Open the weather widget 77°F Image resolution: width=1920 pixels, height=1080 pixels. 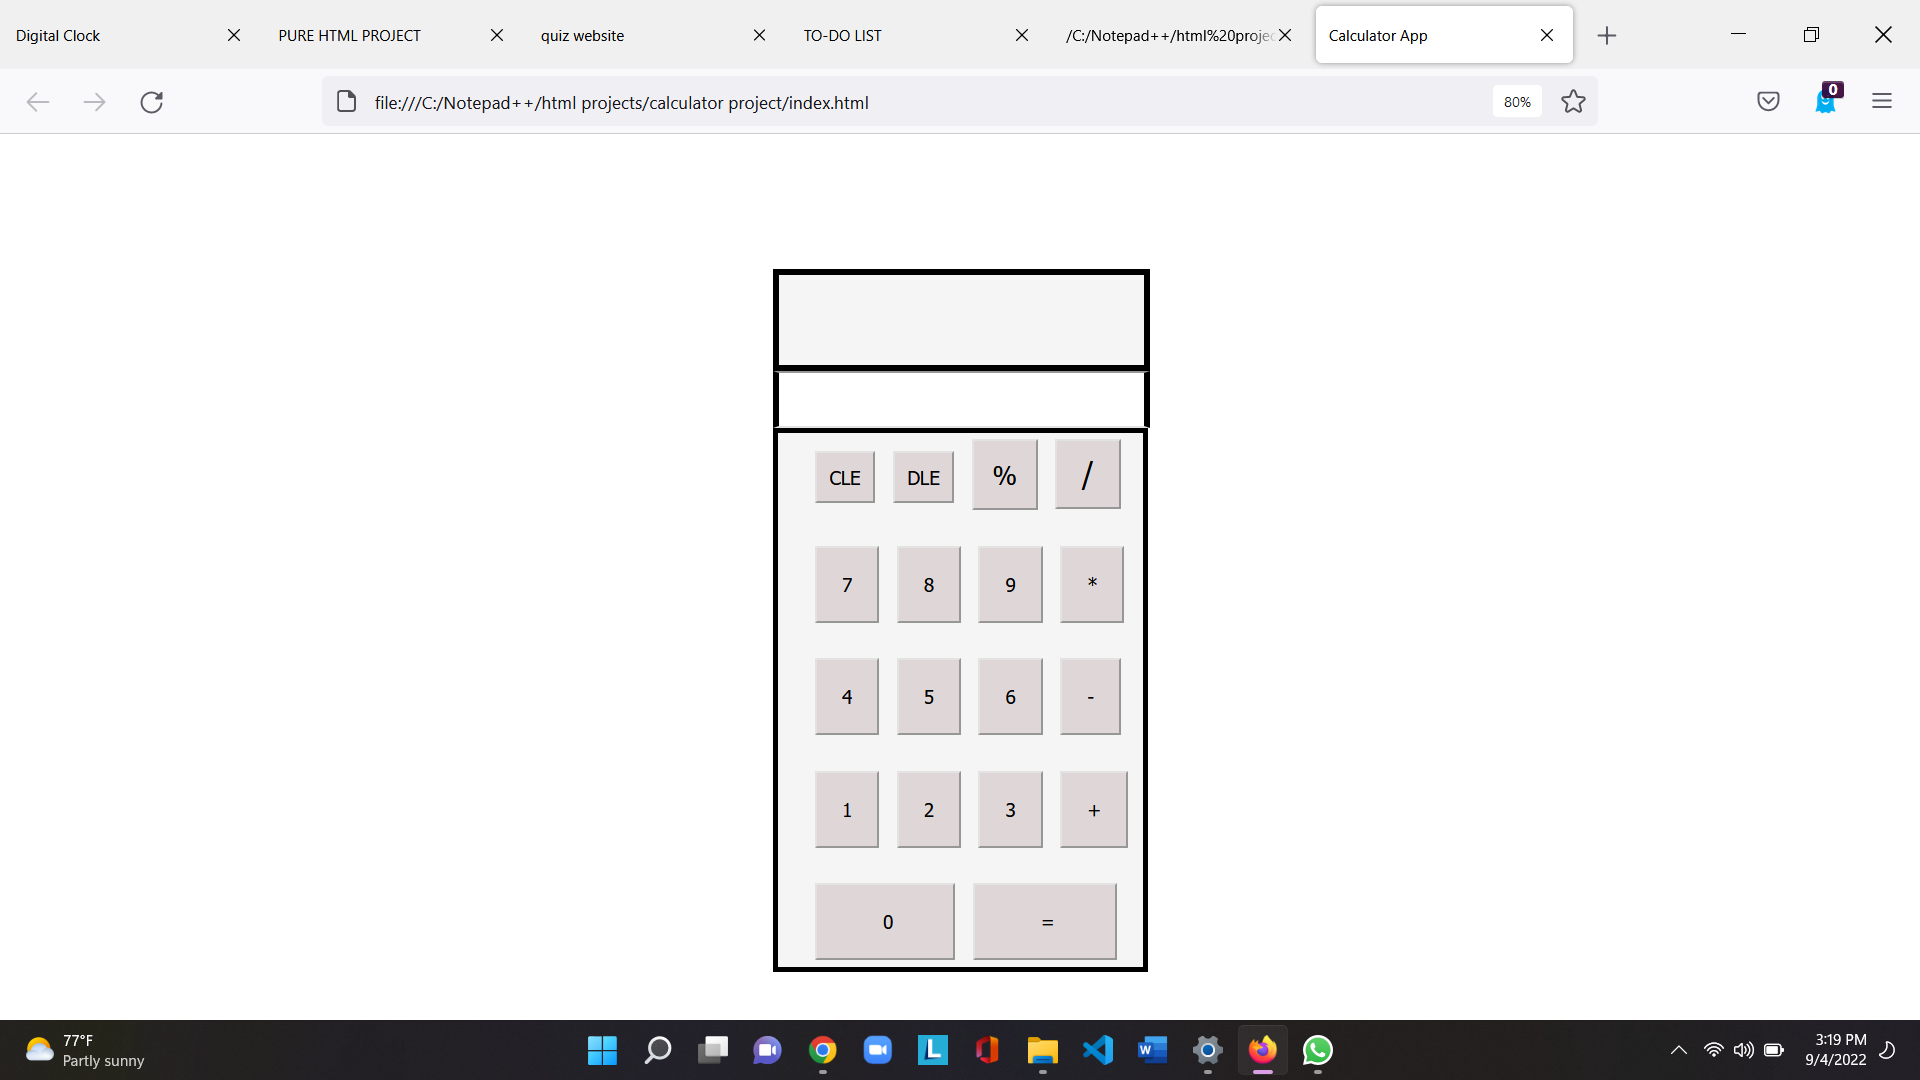[85, 1050]
